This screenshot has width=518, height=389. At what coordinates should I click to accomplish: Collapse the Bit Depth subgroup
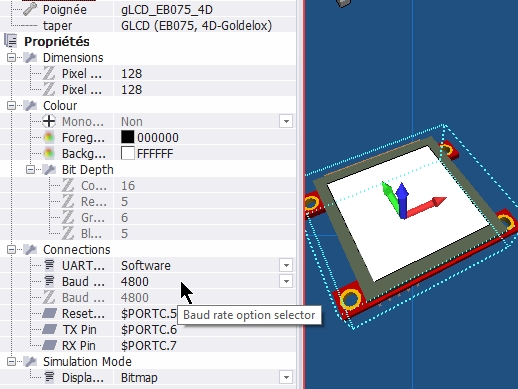coord(30,170)
